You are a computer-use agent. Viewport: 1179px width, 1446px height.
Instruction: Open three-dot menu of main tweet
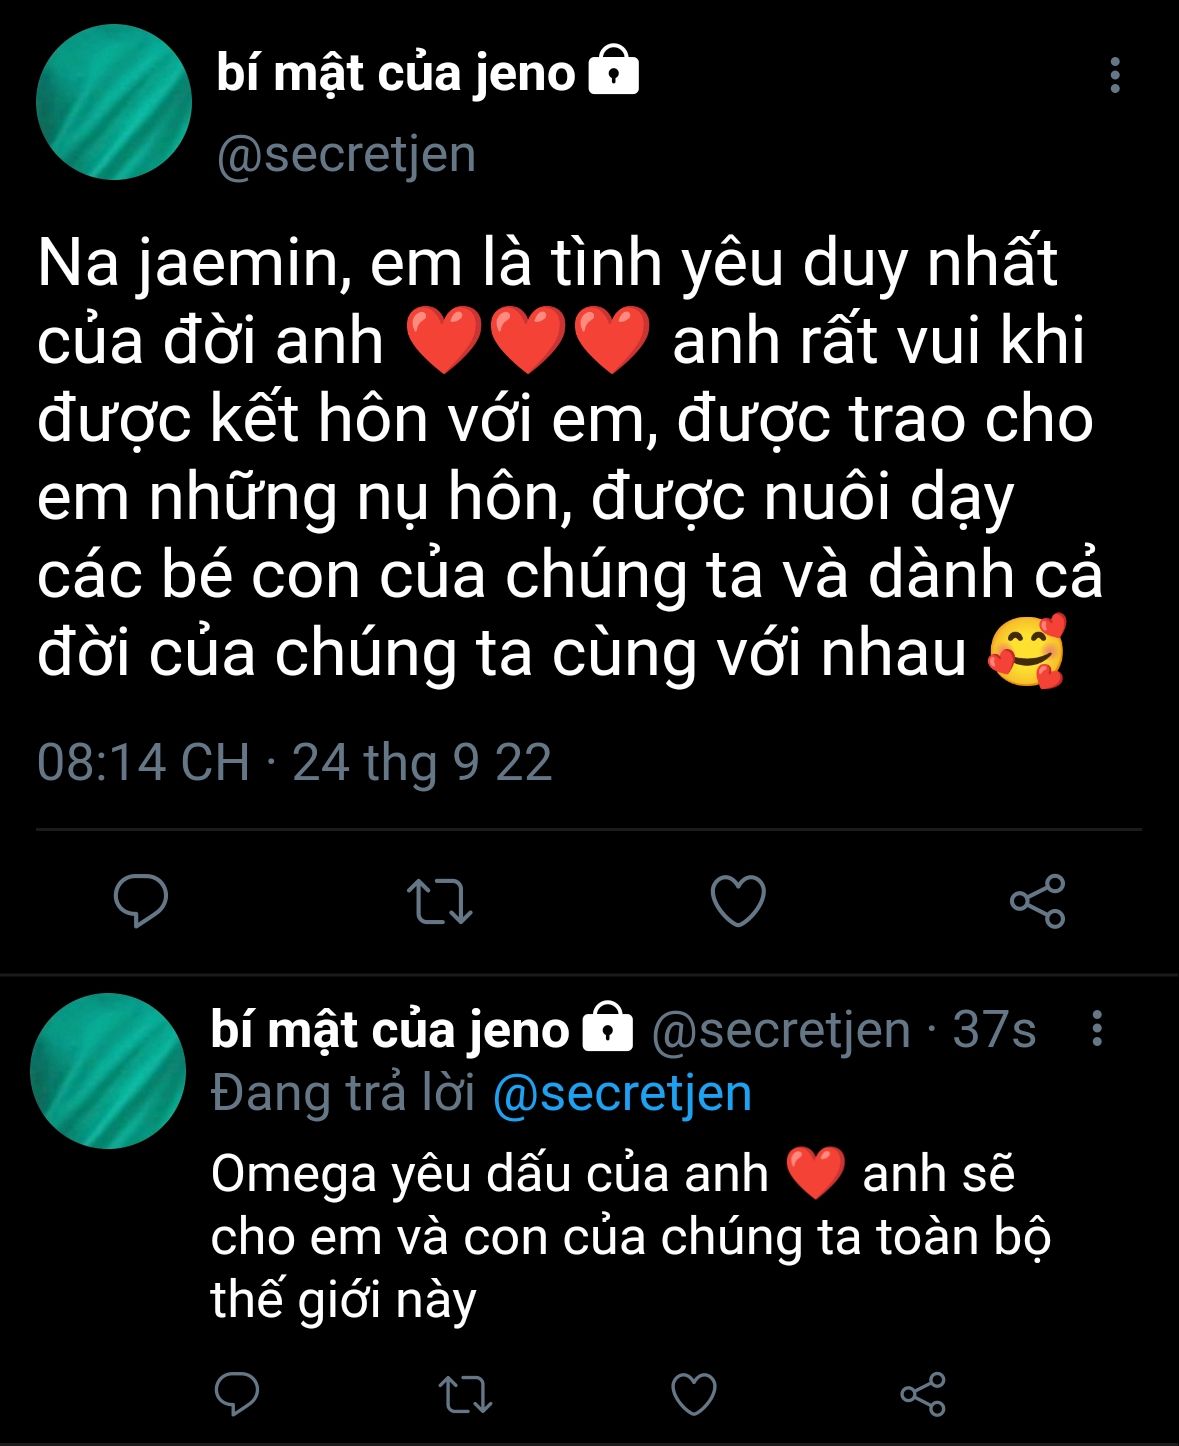[1115, 75]
